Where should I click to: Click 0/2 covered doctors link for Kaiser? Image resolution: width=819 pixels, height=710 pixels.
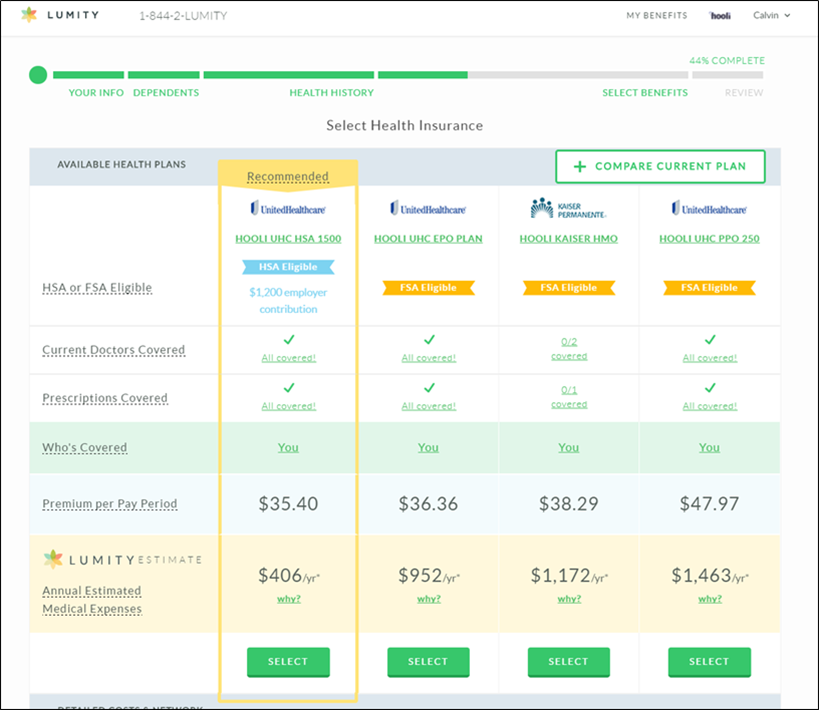tap(568, 348)
